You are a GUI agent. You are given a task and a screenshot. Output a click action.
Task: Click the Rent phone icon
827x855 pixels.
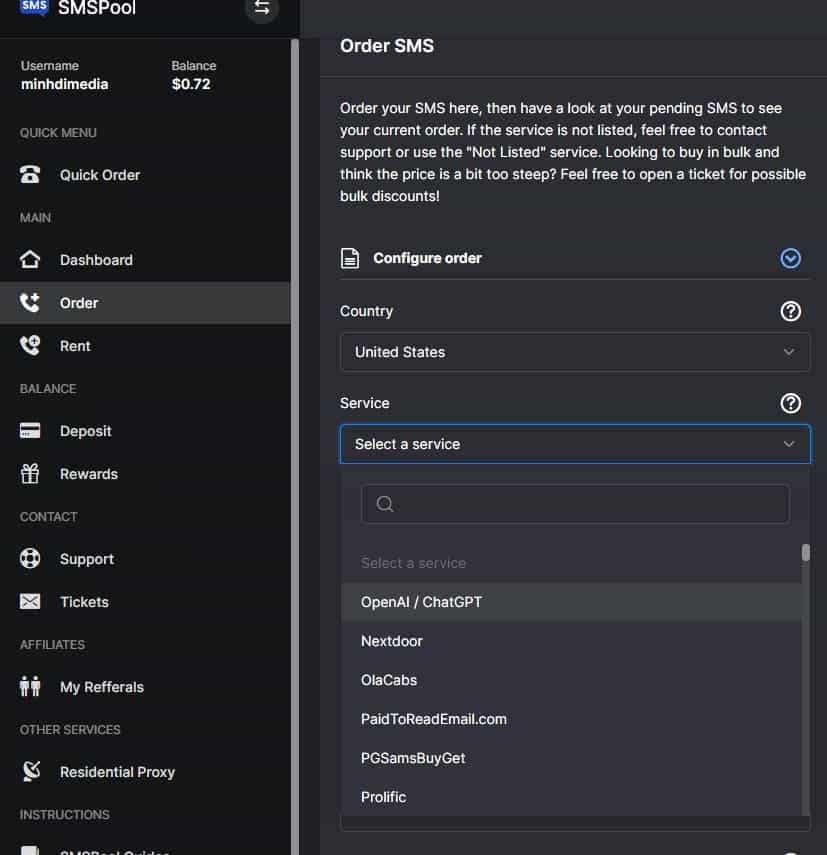coord(29,345)
